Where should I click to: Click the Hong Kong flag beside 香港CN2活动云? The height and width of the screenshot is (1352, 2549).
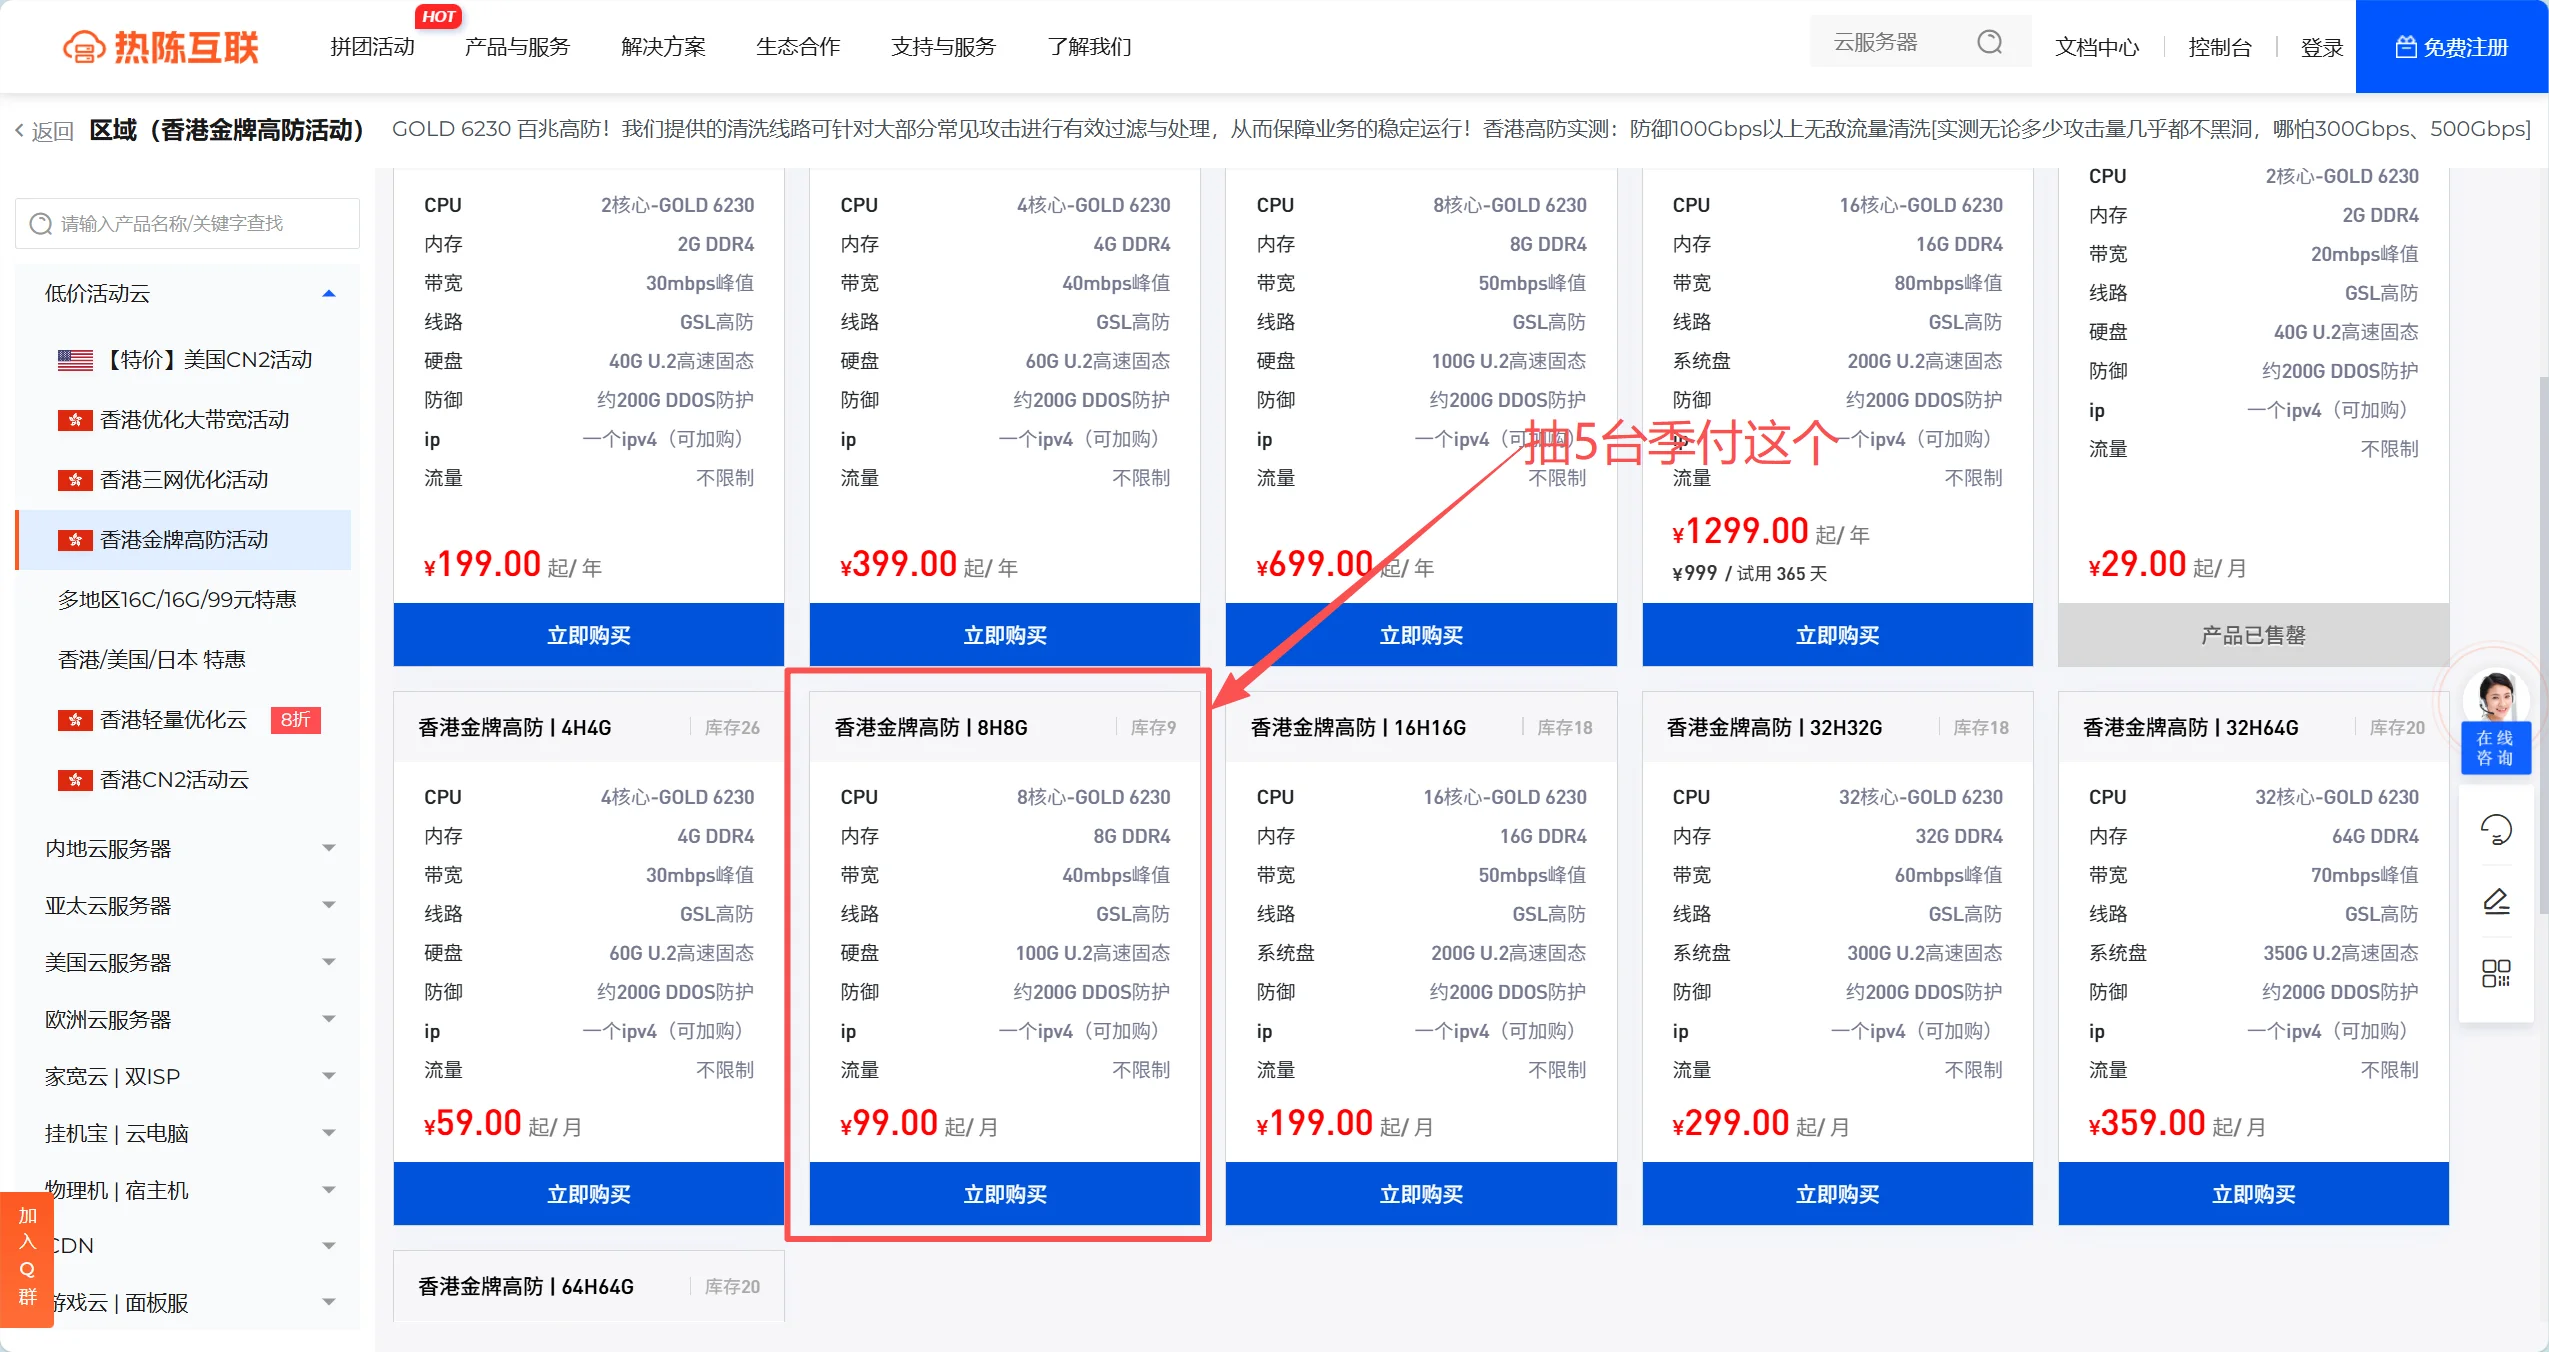pos(75,780)
